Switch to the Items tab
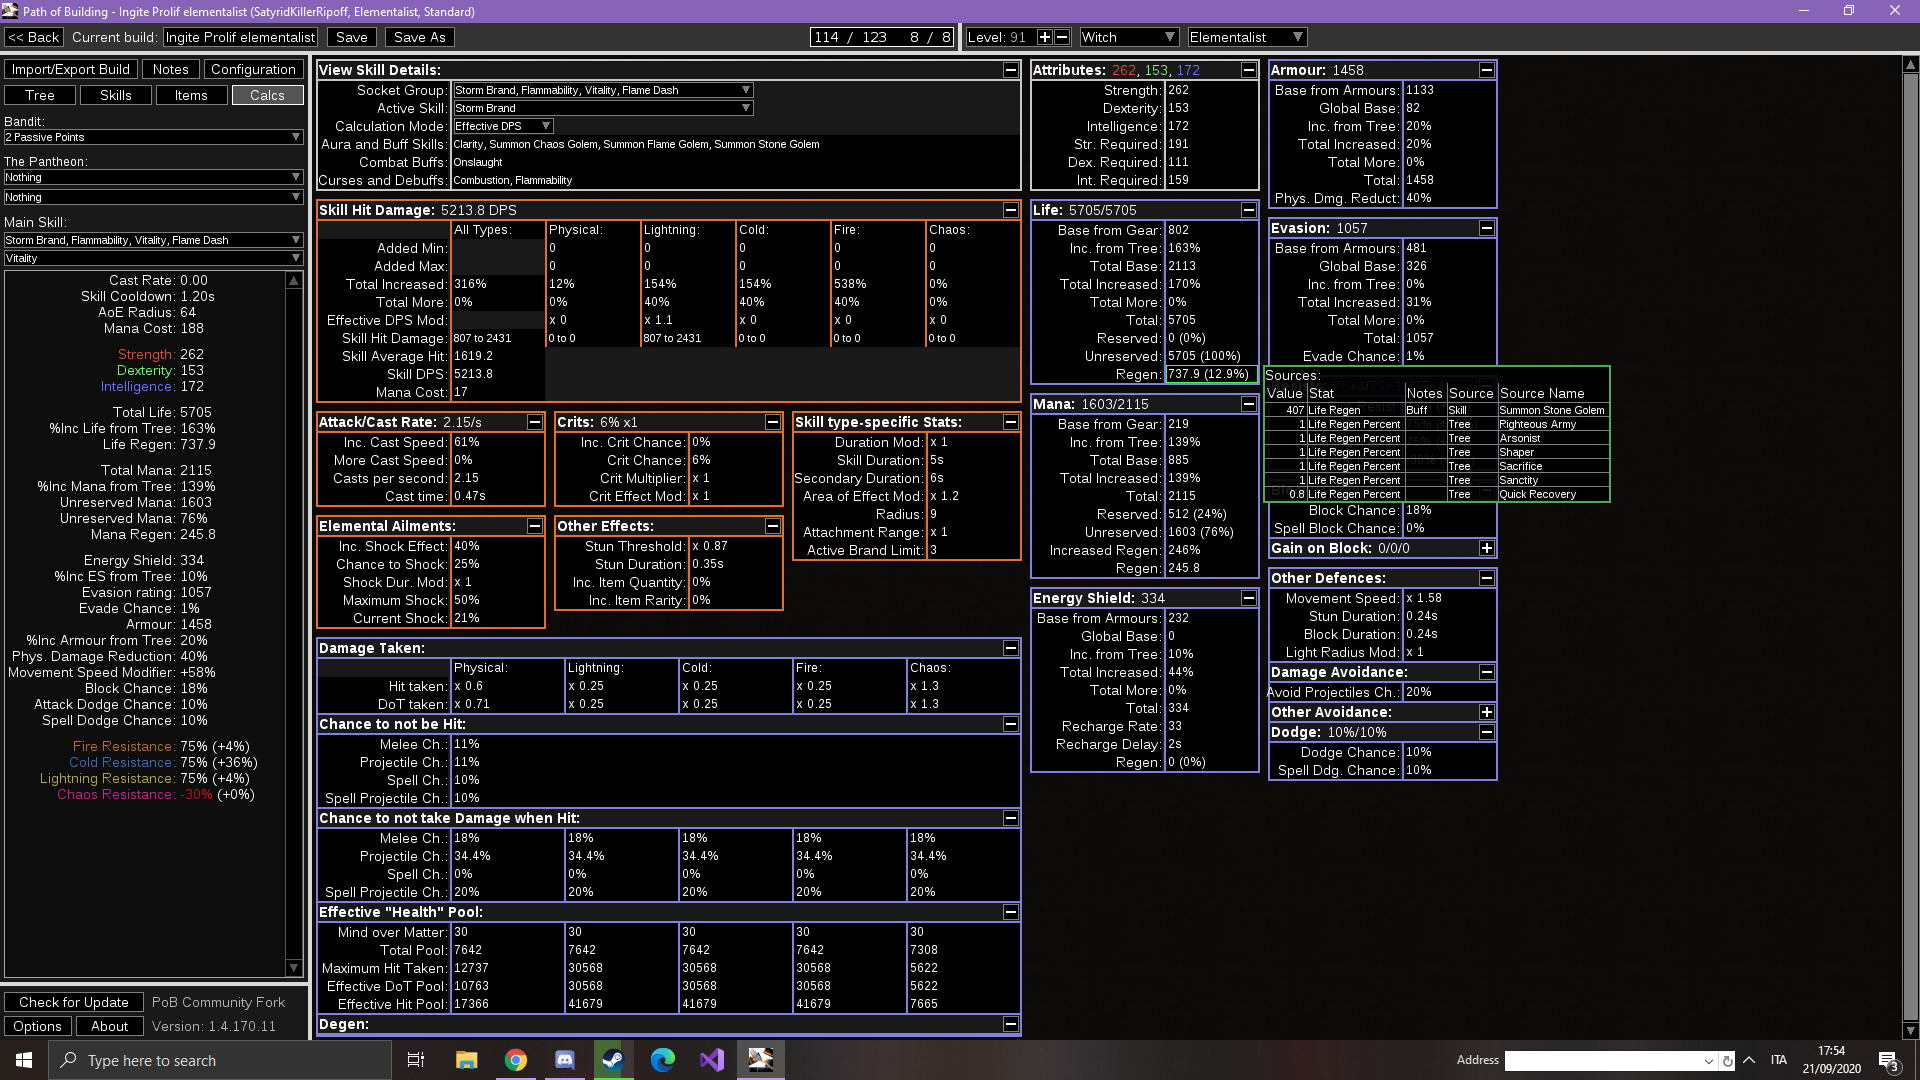 (191, 95)
